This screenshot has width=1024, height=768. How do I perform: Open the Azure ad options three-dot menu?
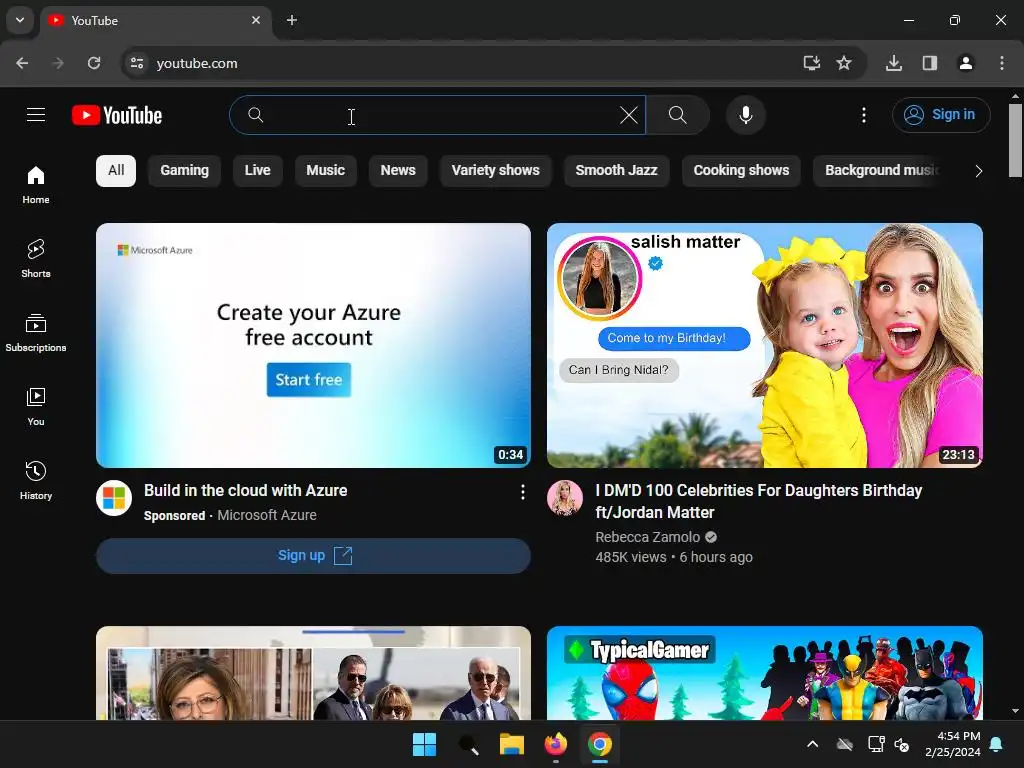pyautogui.click(x=522, y=492)
